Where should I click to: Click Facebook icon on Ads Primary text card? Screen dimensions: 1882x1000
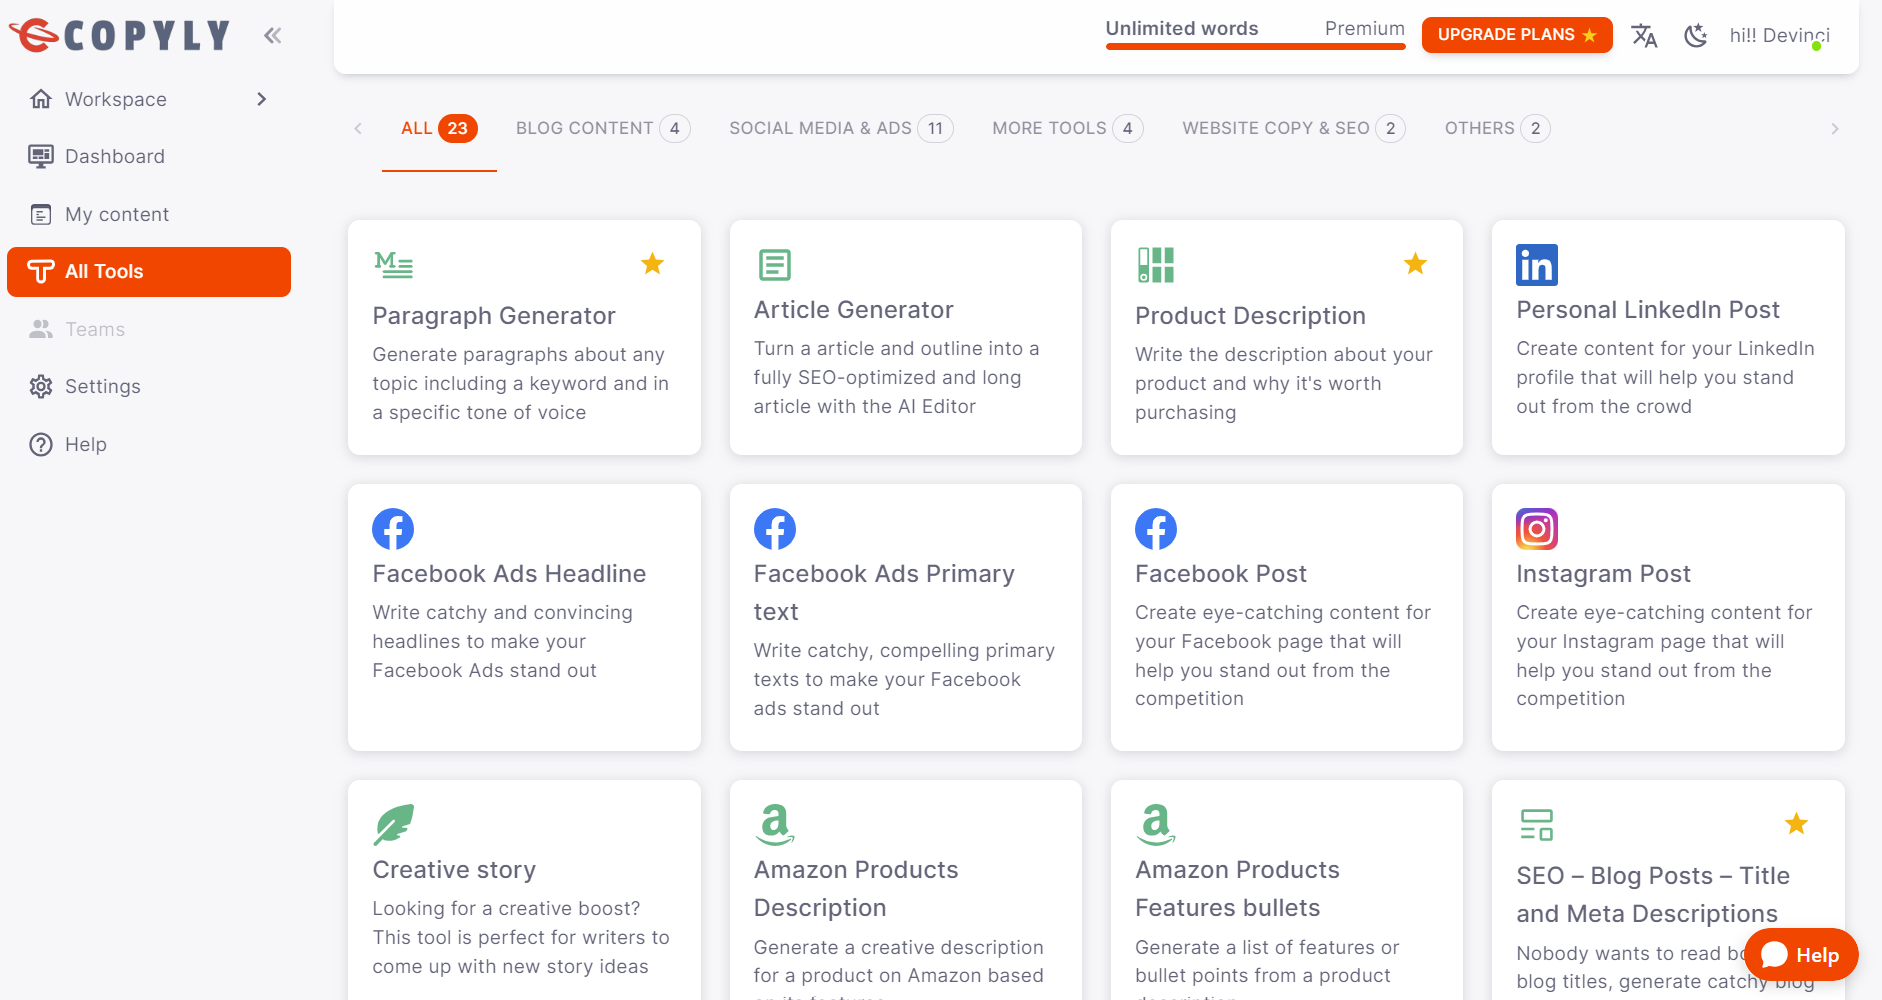coord(774,529)
